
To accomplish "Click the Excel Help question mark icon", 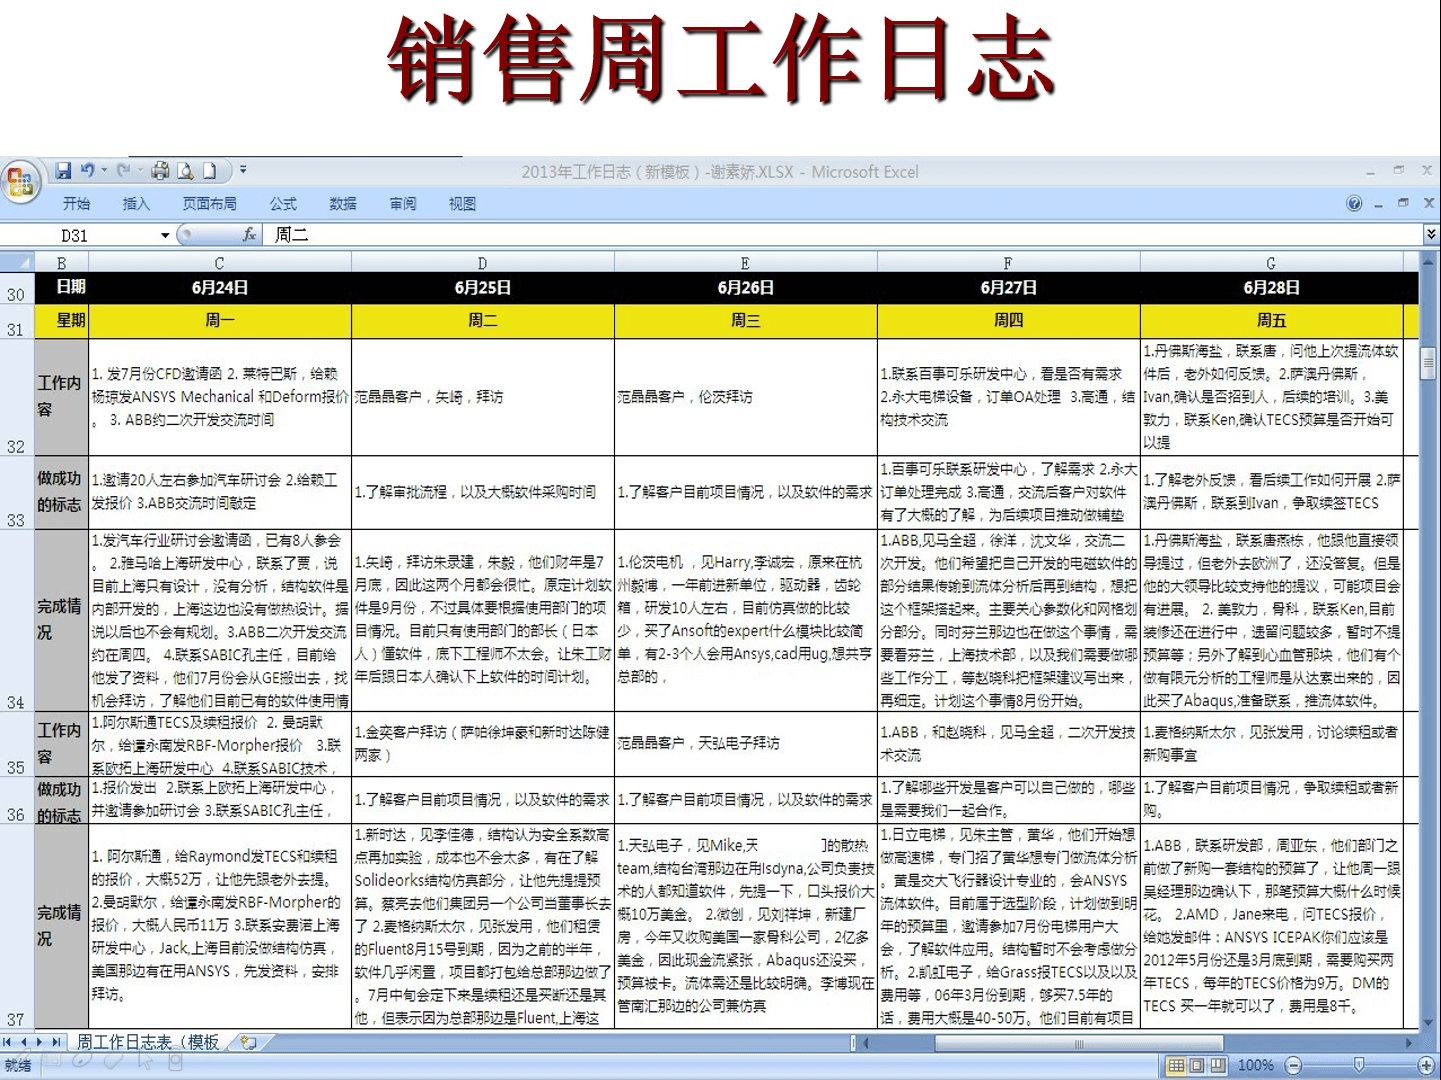I will click(1354, 204).
